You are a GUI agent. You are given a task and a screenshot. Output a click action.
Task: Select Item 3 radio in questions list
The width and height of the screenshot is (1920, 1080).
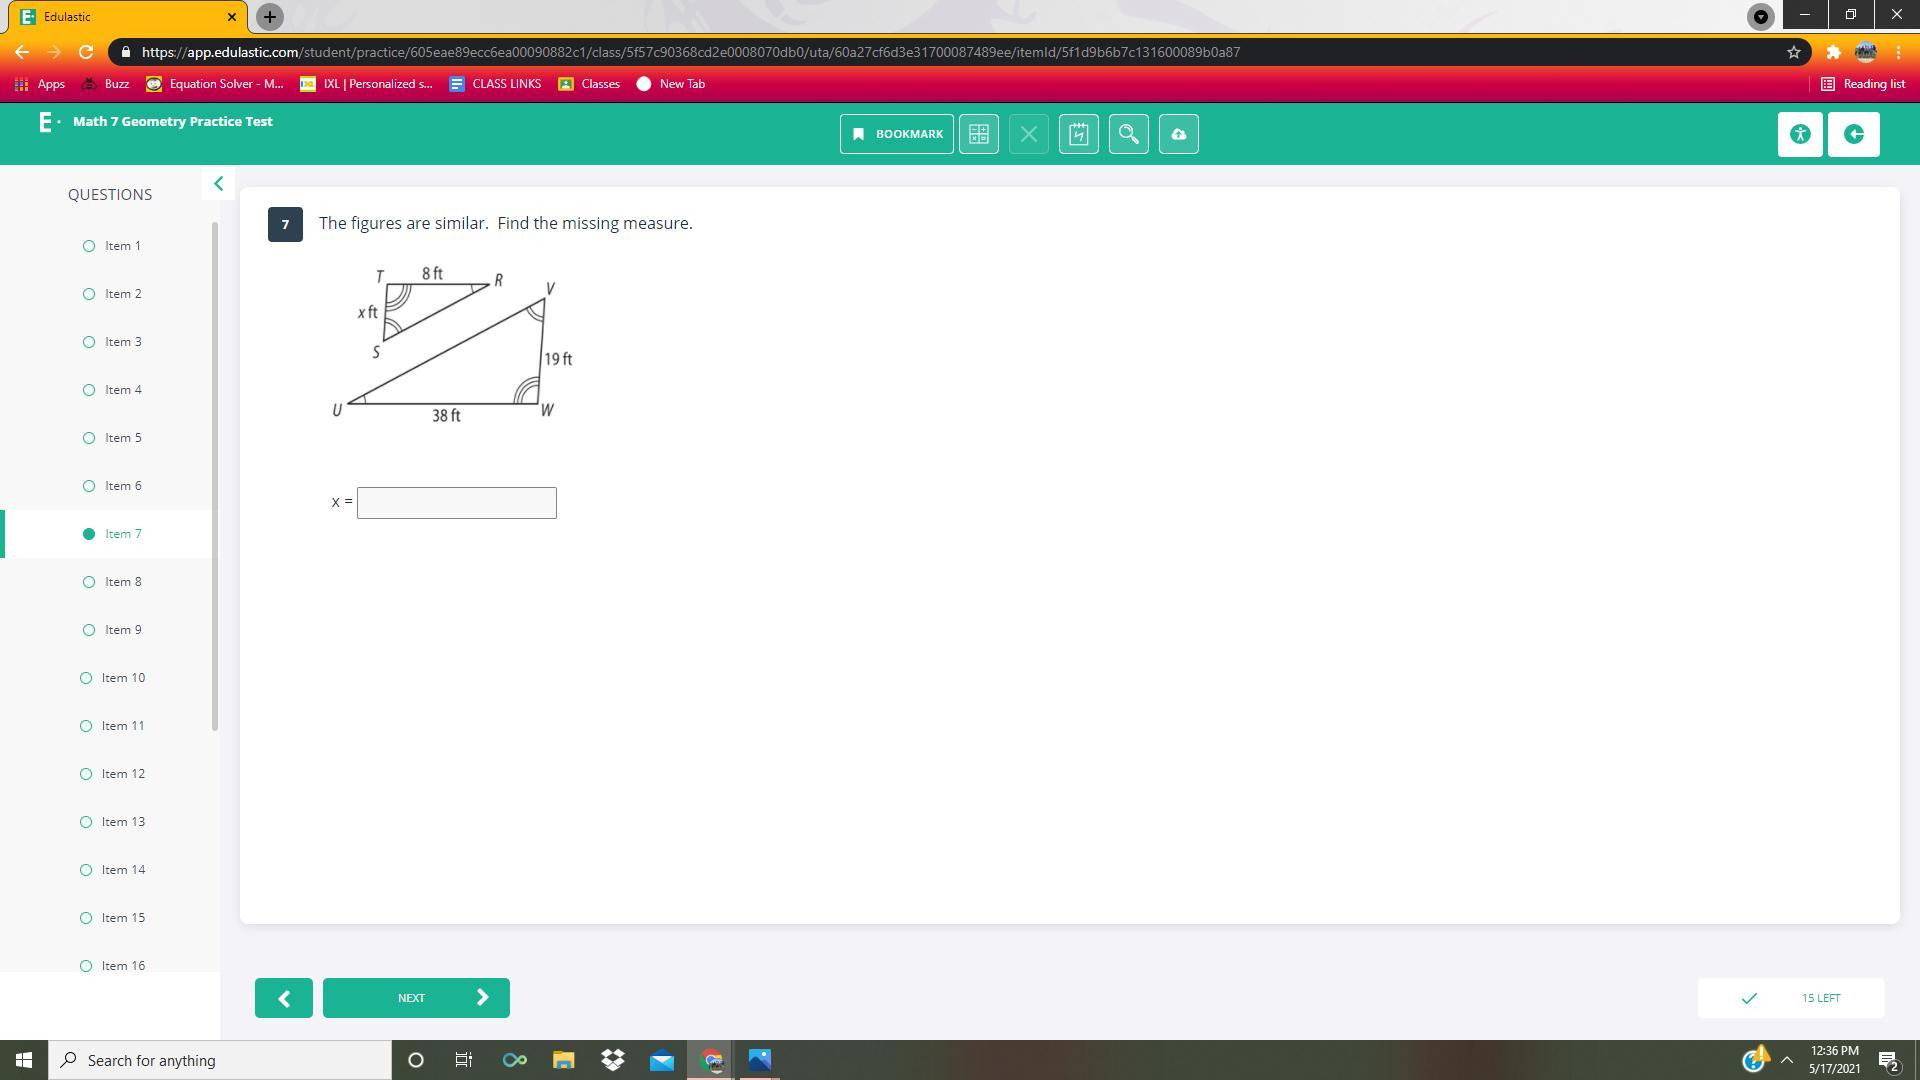89,342
